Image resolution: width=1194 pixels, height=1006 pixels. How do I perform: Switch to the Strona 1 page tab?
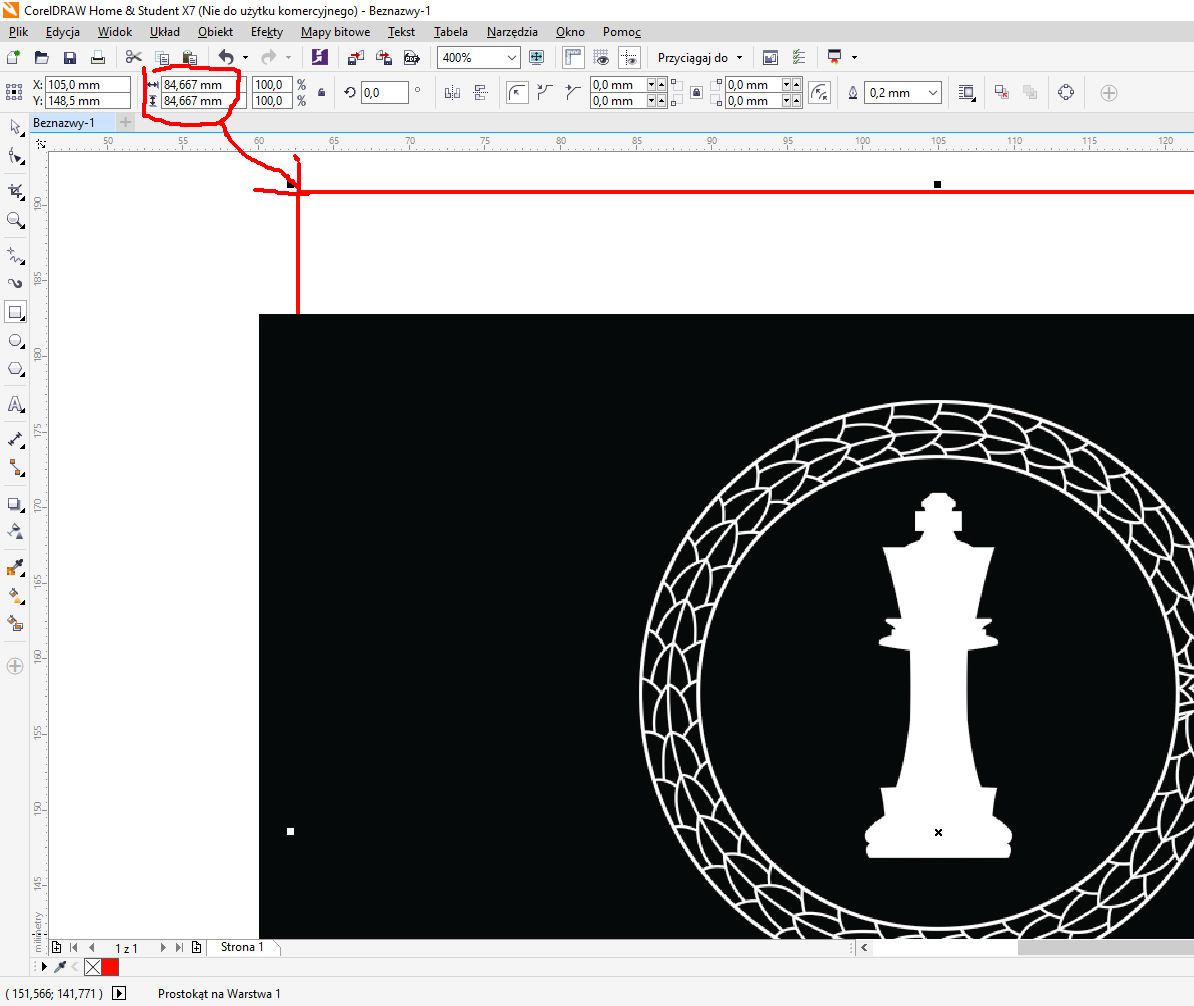tap(242, 947)
